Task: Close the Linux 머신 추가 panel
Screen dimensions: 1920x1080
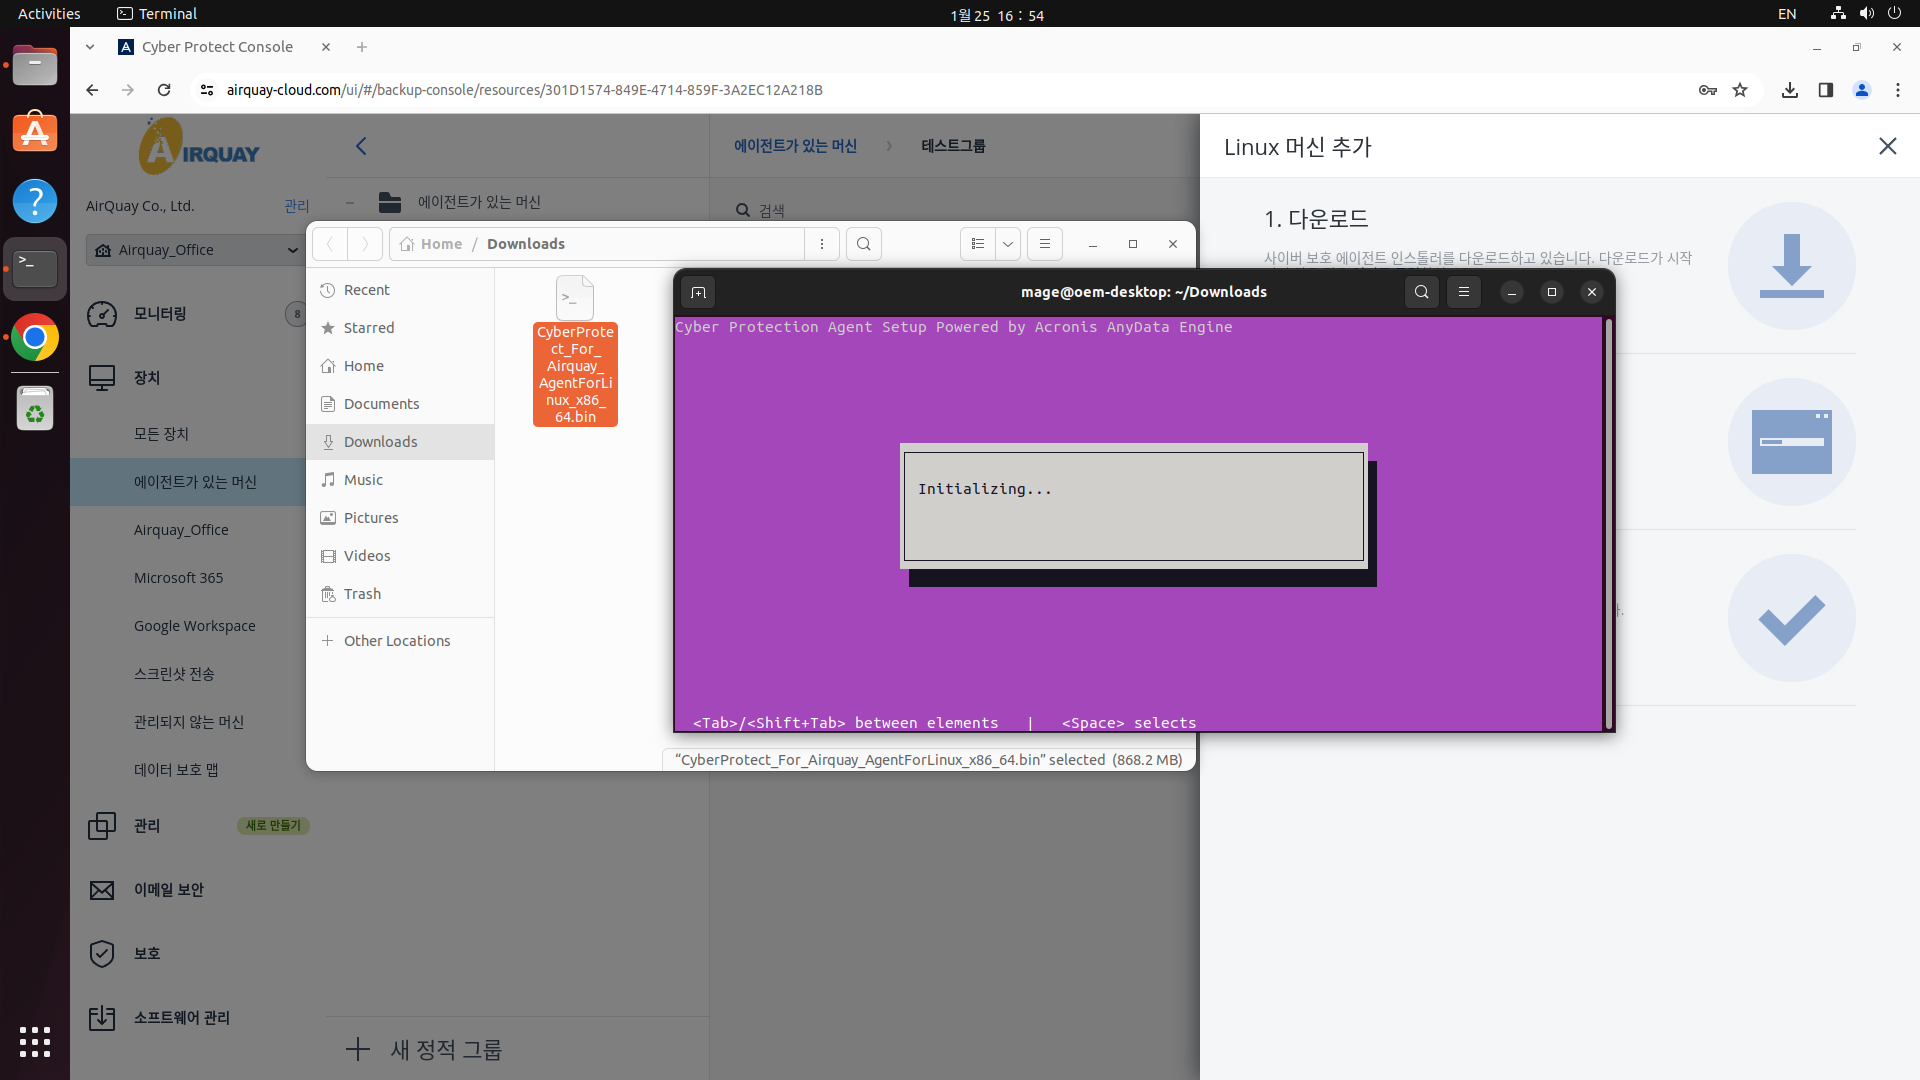Action: point(1887,146)
